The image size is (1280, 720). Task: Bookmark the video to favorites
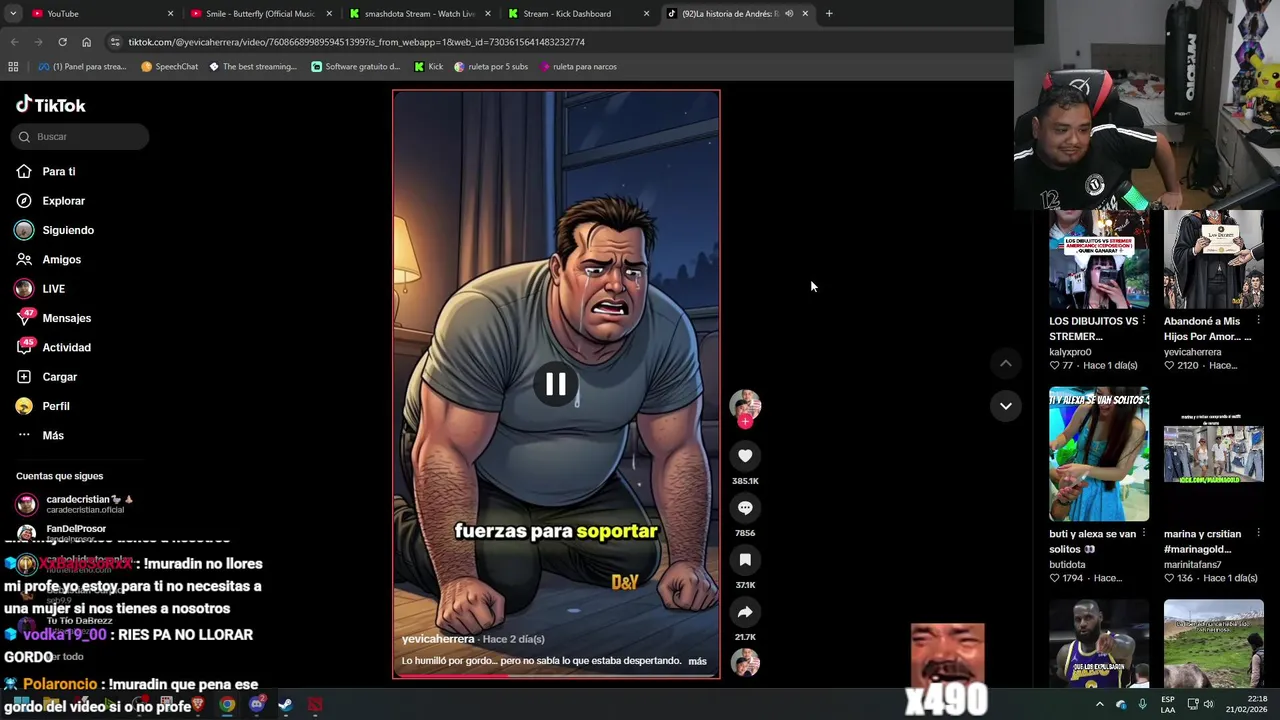point(745,560)
